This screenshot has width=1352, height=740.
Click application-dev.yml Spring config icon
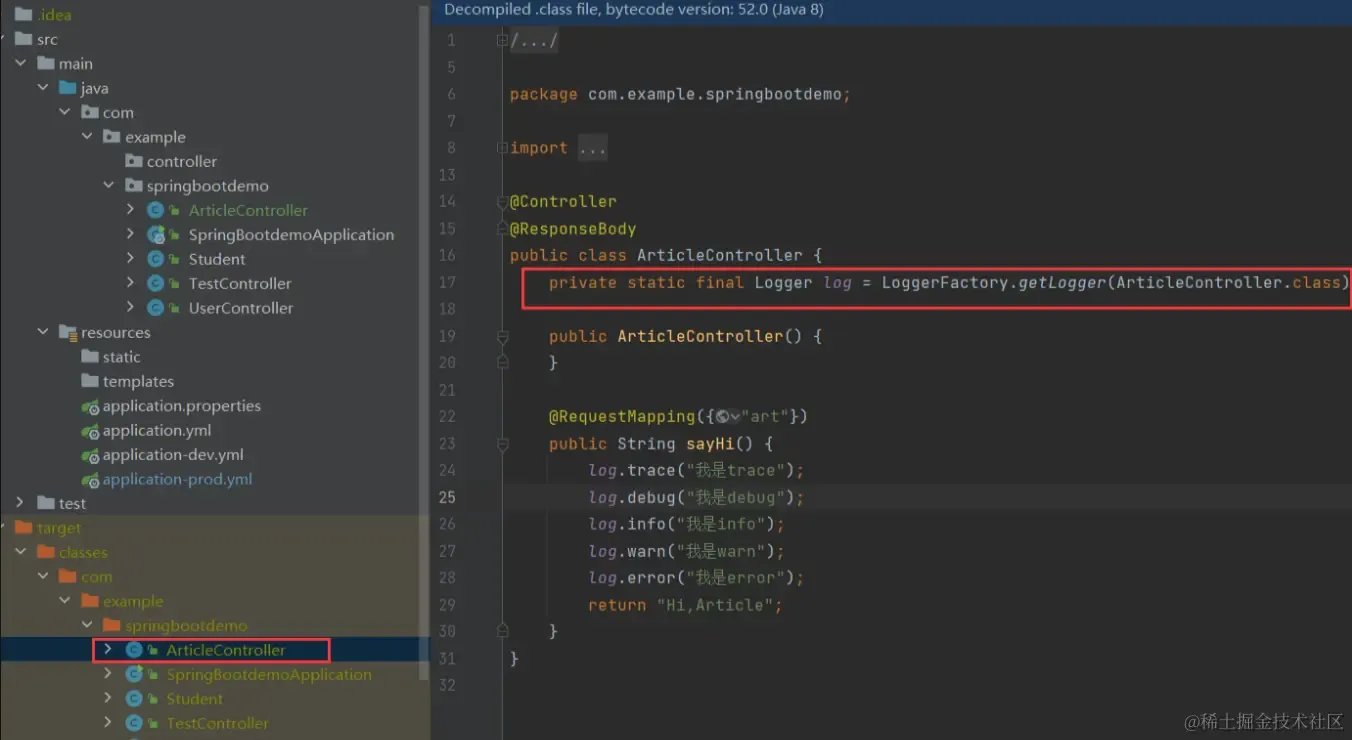coord(90,455)
